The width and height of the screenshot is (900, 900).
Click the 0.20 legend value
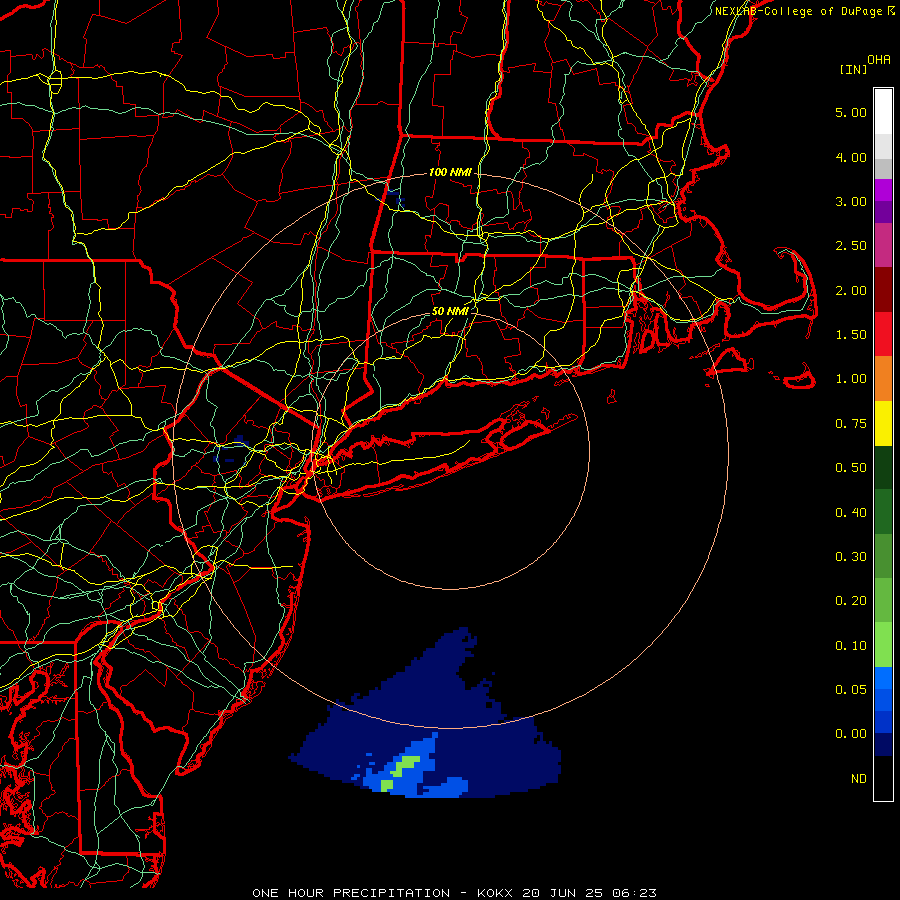(851, 601)
